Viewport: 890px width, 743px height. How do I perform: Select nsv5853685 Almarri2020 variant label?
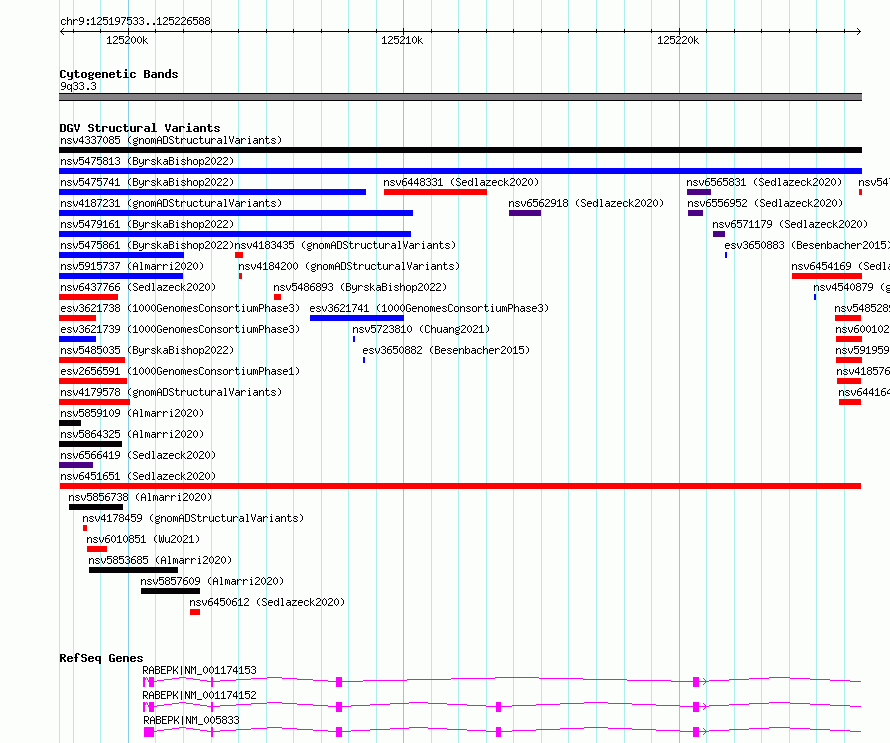point(160,560)
